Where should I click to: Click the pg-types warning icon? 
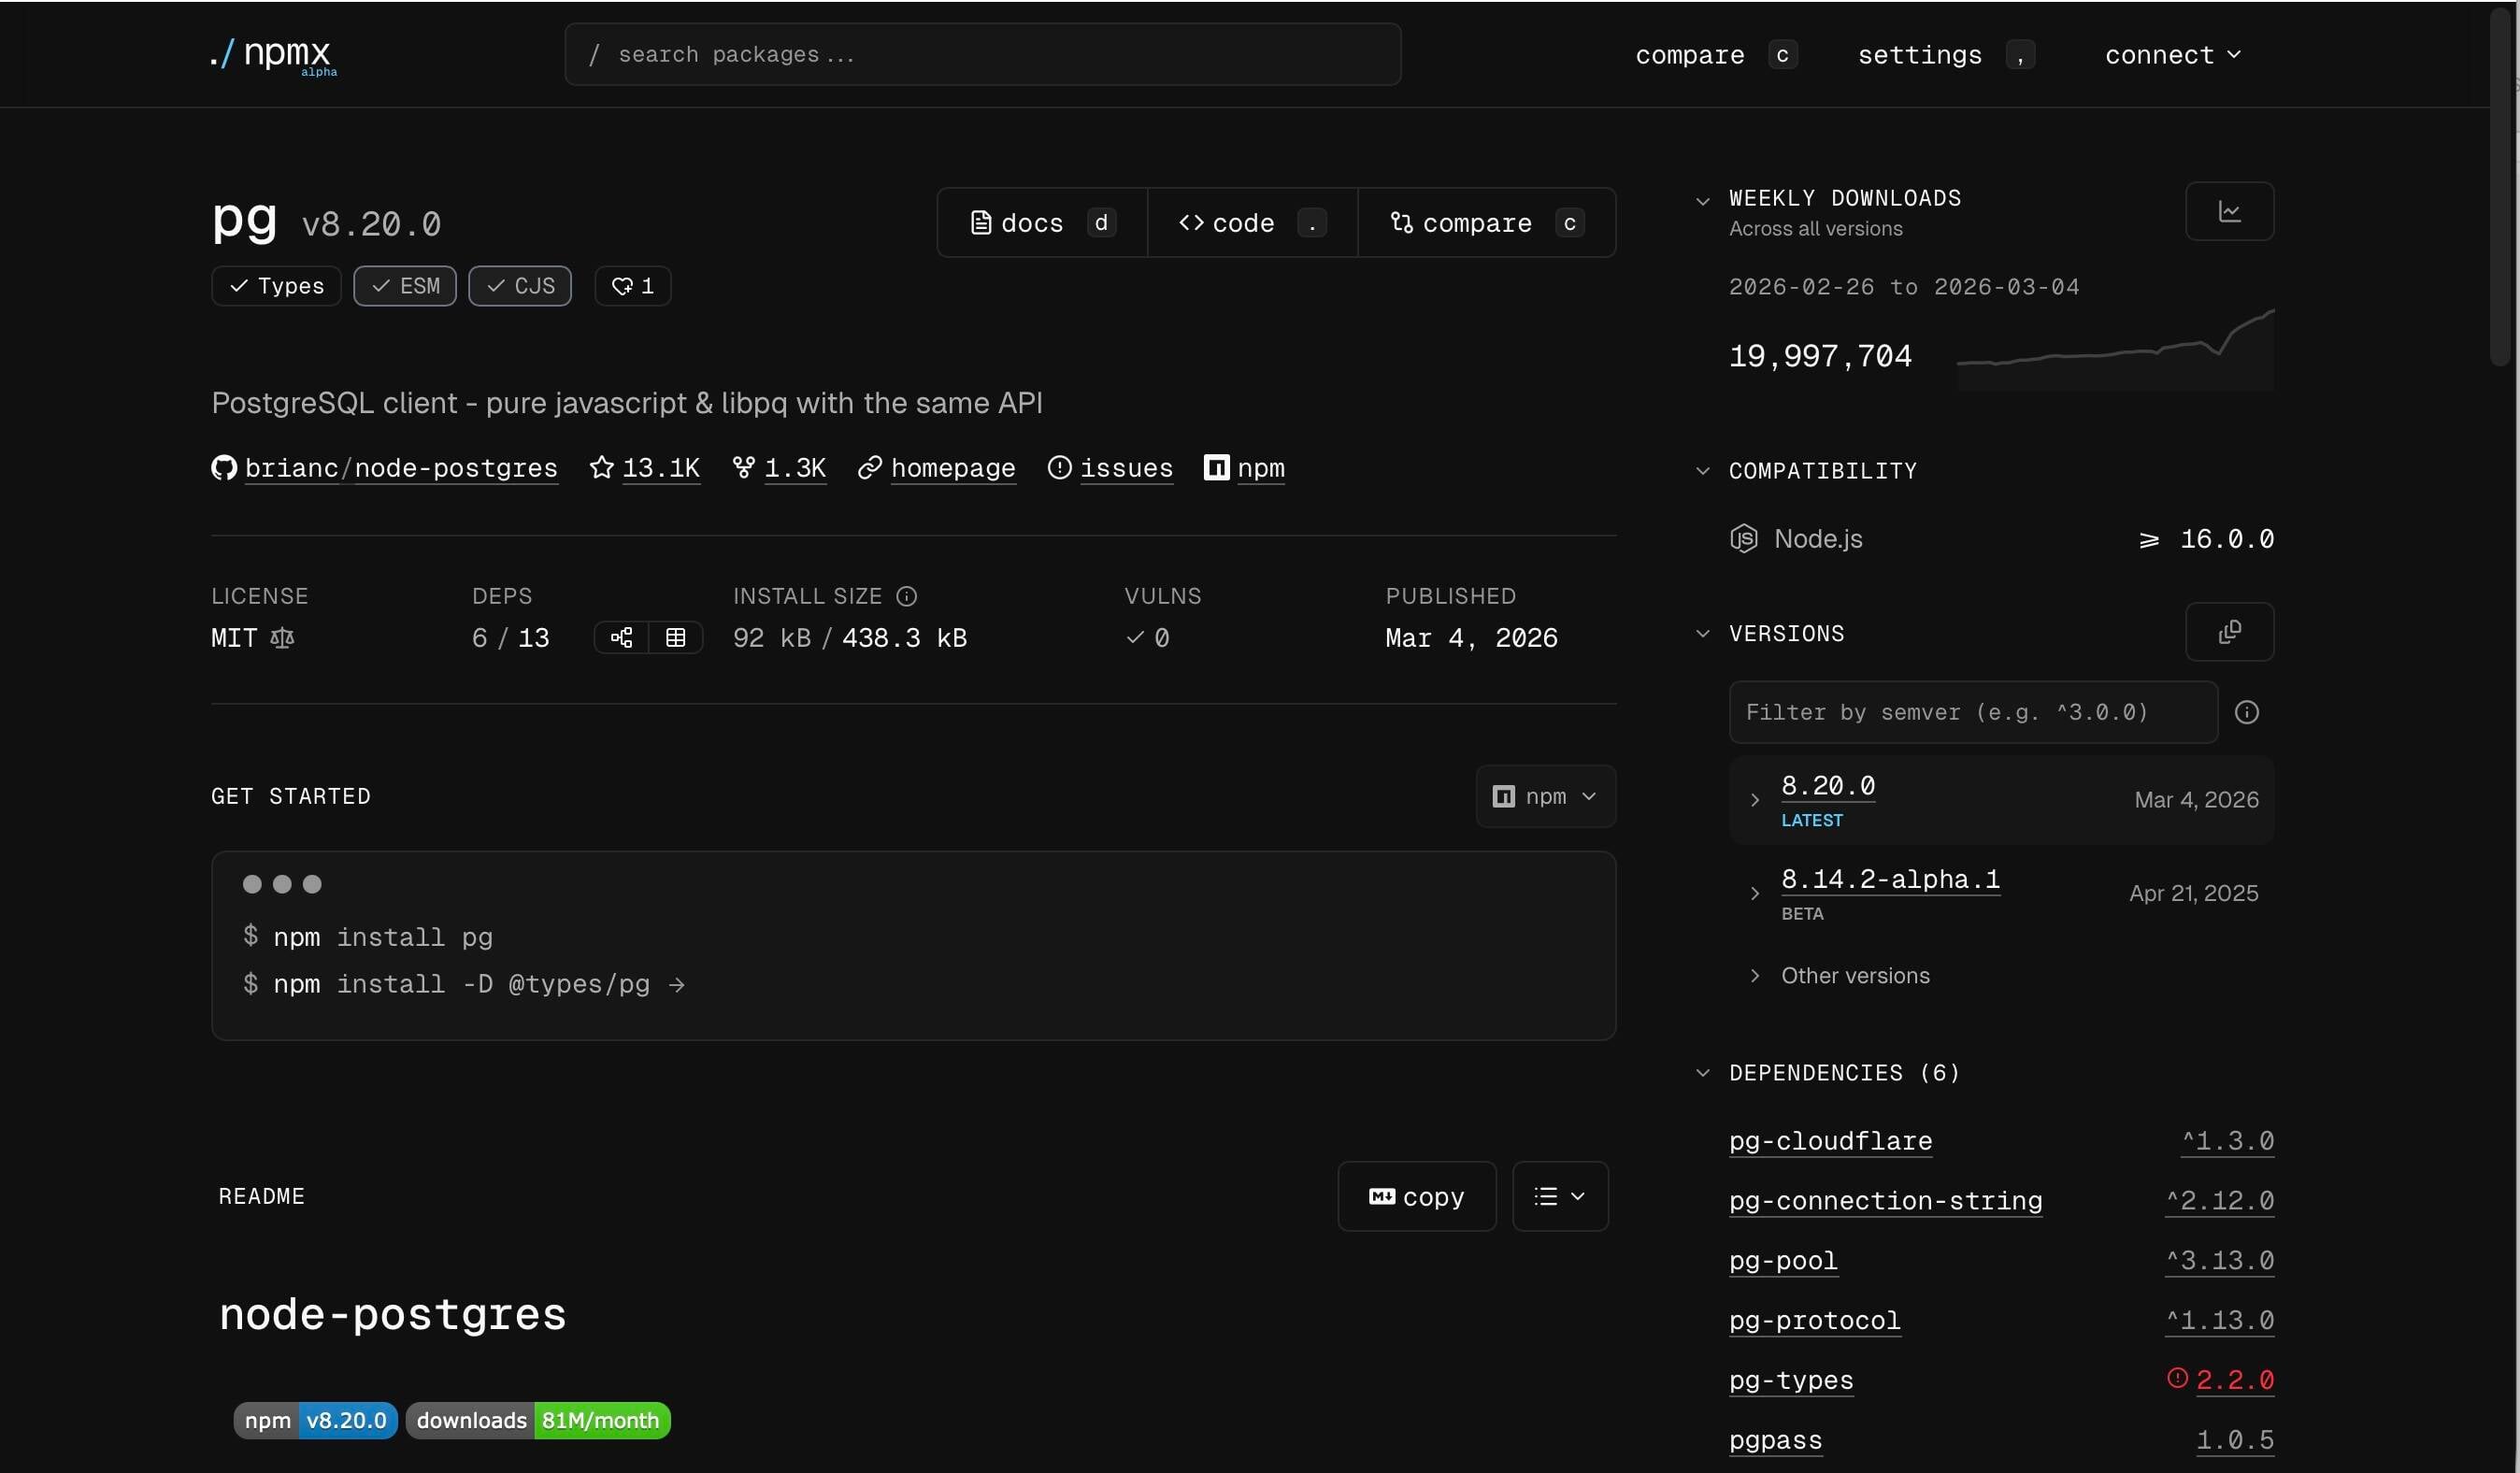click(x=2177, y=1378)
